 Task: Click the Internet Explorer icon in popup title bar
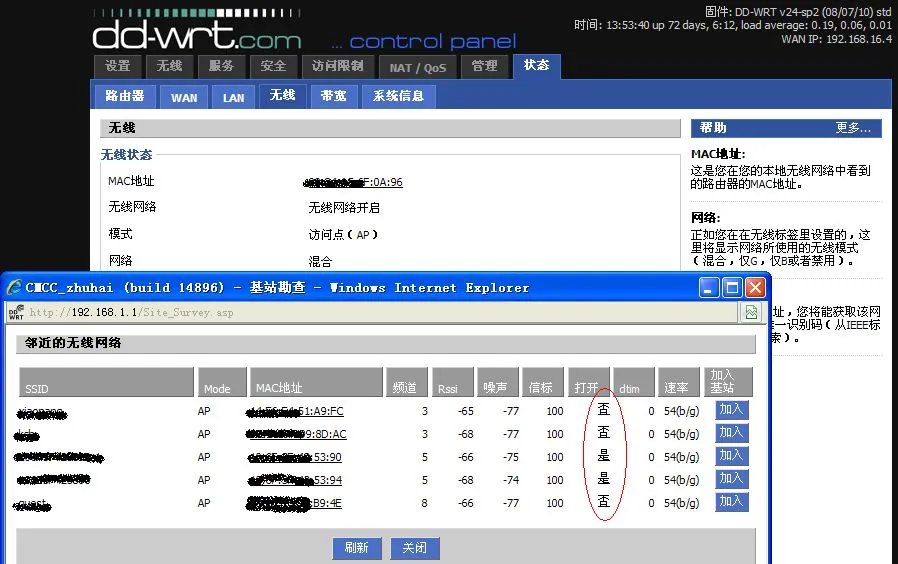[x=14, y=287]
